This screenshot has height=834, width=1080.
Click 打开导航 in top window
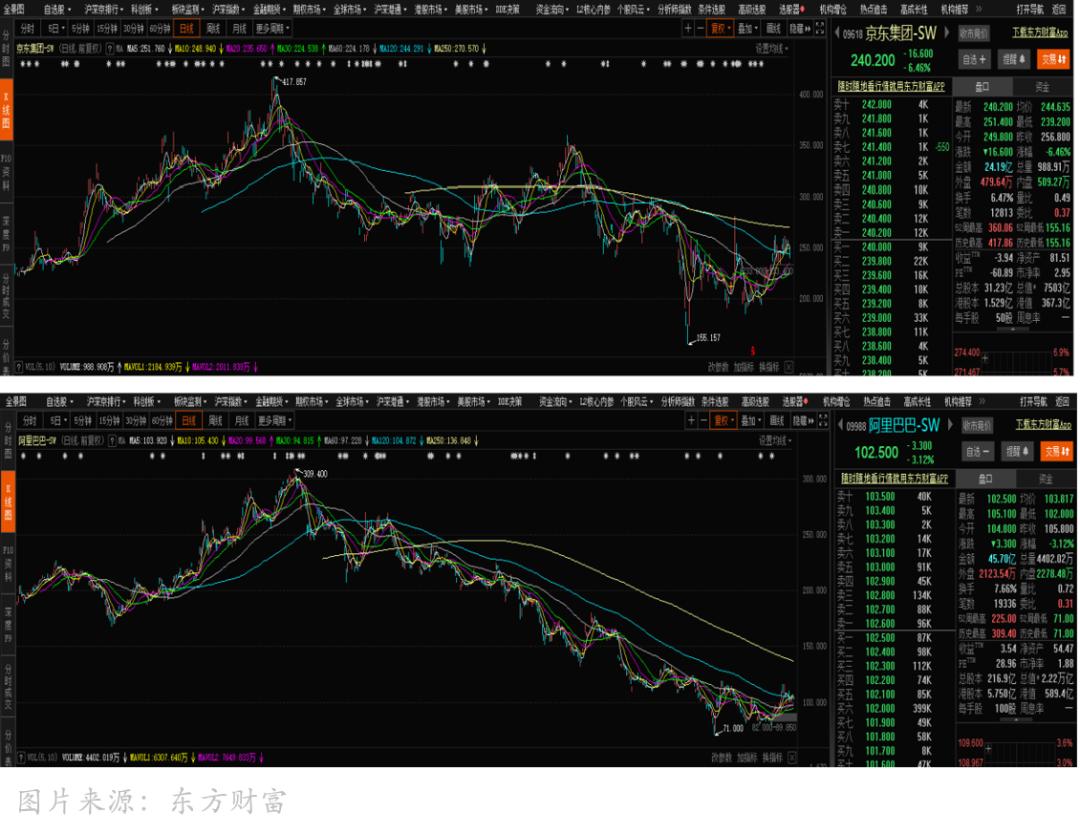coord(1030,10)
